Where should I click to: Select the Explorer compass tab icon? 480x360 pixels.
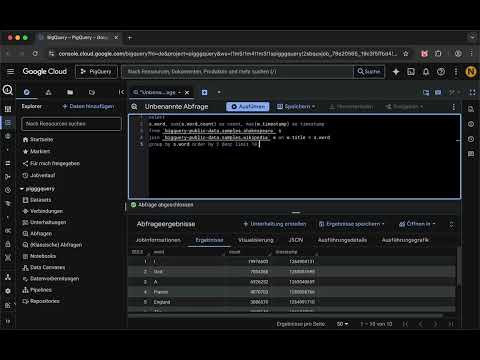[x=27, y=92]
